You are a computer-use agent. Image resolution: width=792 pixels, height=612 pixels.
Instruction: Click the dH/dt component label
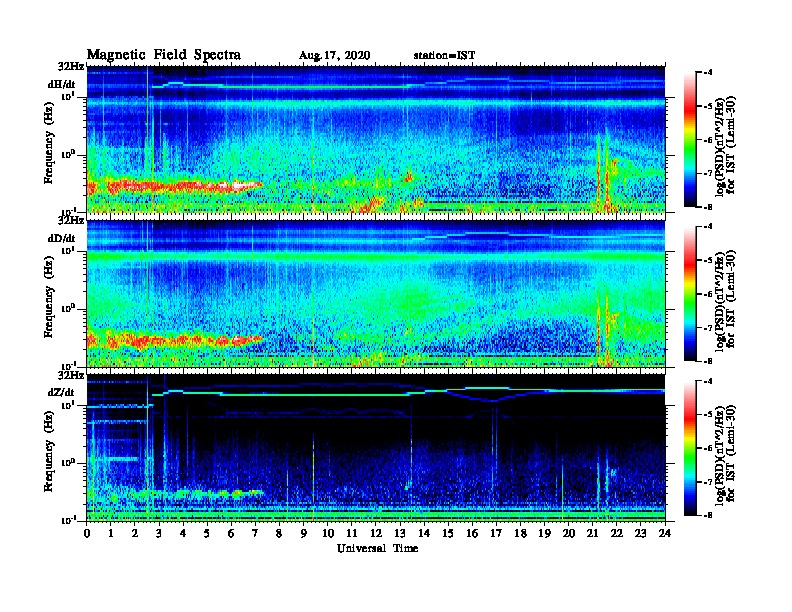62,85
